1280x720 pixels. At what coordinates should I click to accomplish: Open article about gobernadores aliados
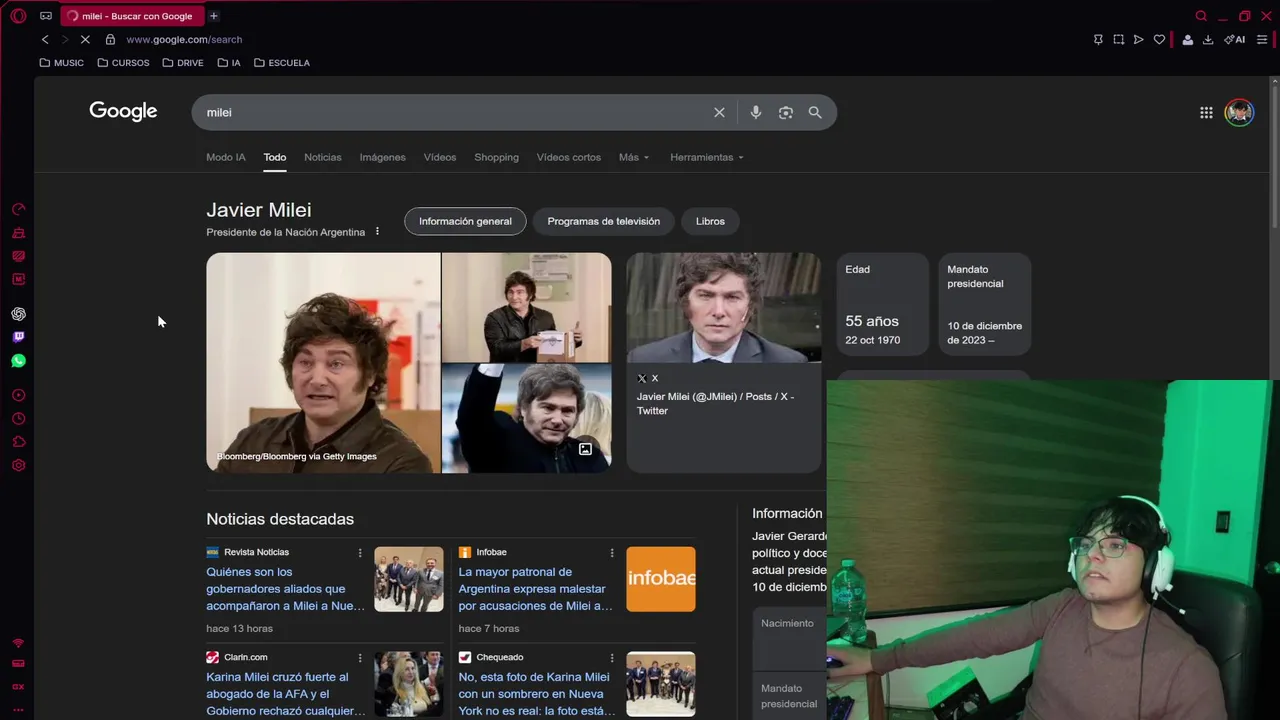(285, 589)
